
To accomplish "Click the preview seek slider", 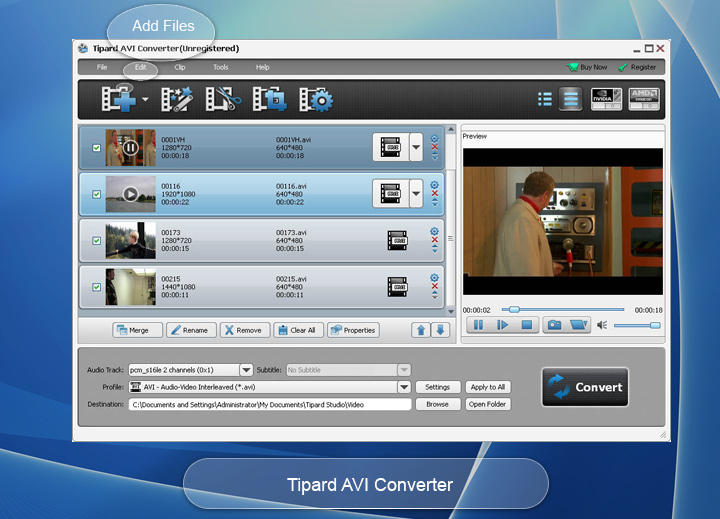I will pos(562,310).
